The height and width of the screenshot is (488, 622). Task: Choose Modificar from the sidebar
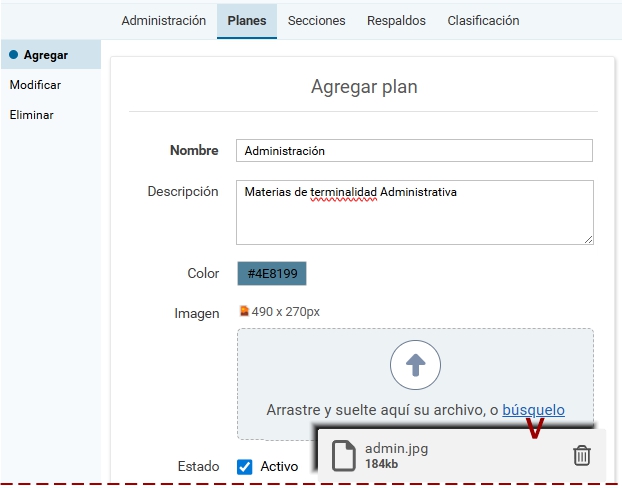coord(35,85)
